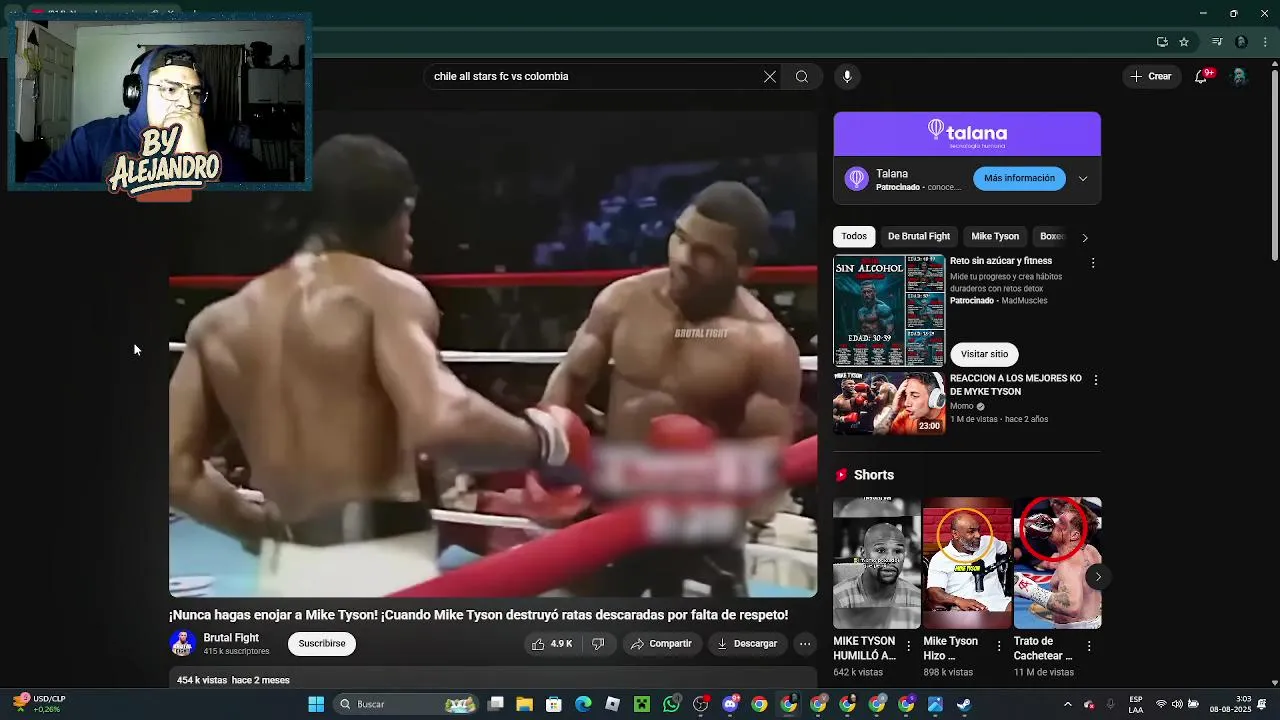
Task: Start voice search with microphone
Action: pos(847,76)
